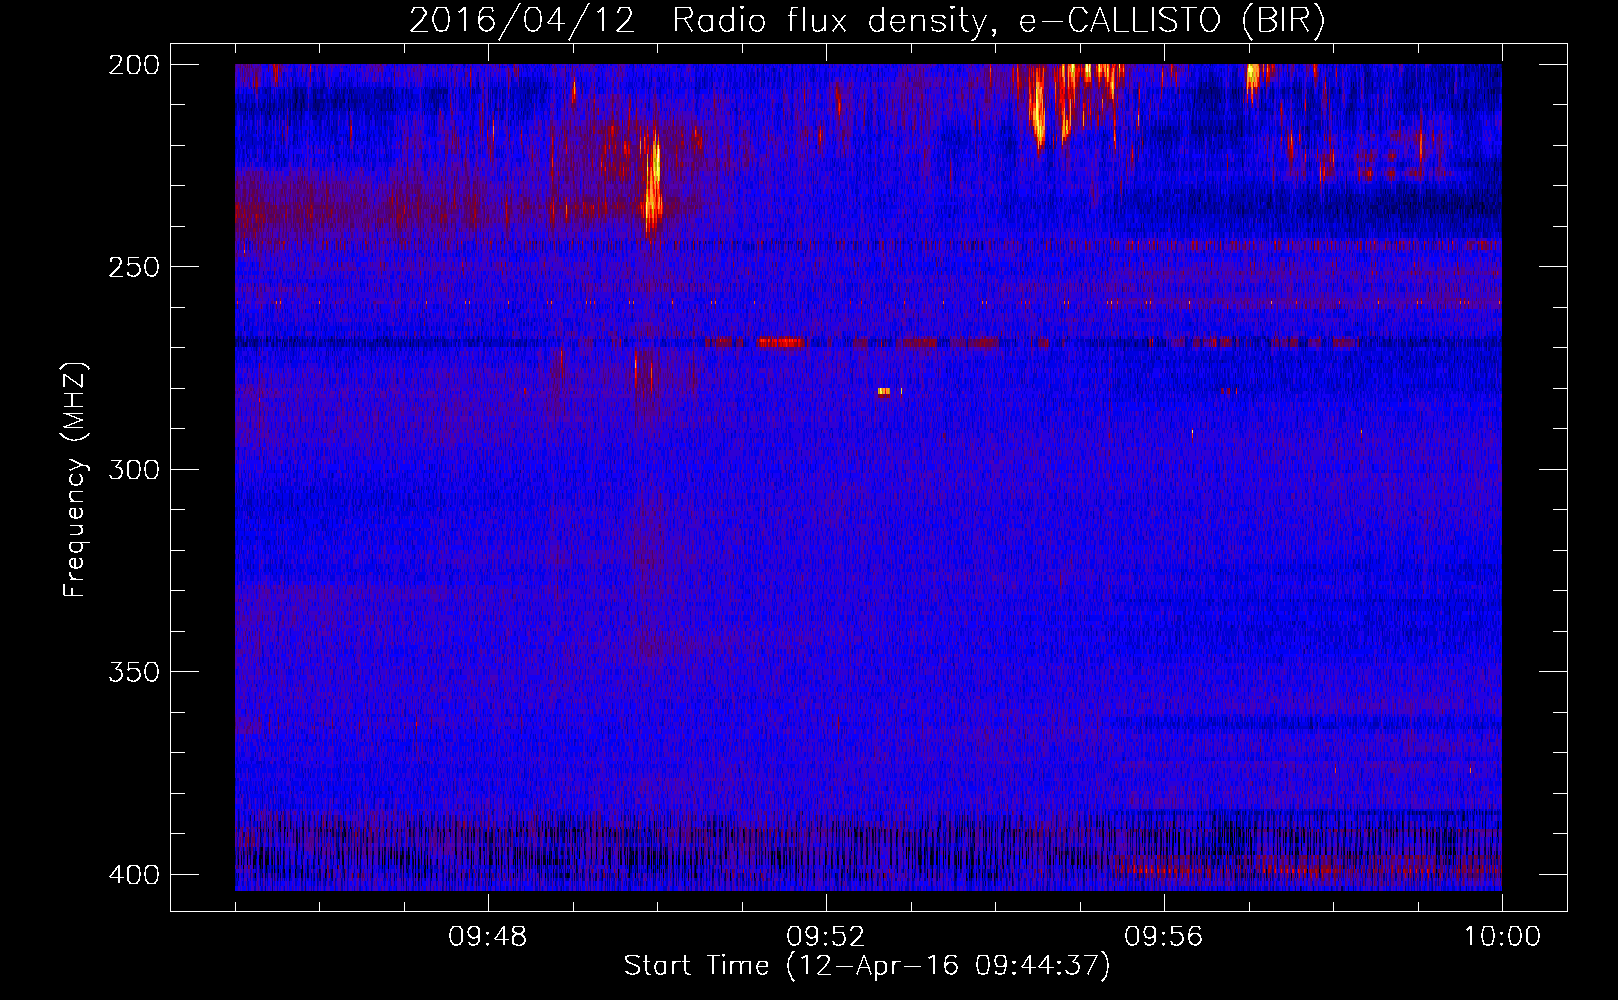Screen dimensions: 1618x1000
Task: Click the bright radio burst near 09:50, 230 MHz
Action: click(x=653, y=183)
